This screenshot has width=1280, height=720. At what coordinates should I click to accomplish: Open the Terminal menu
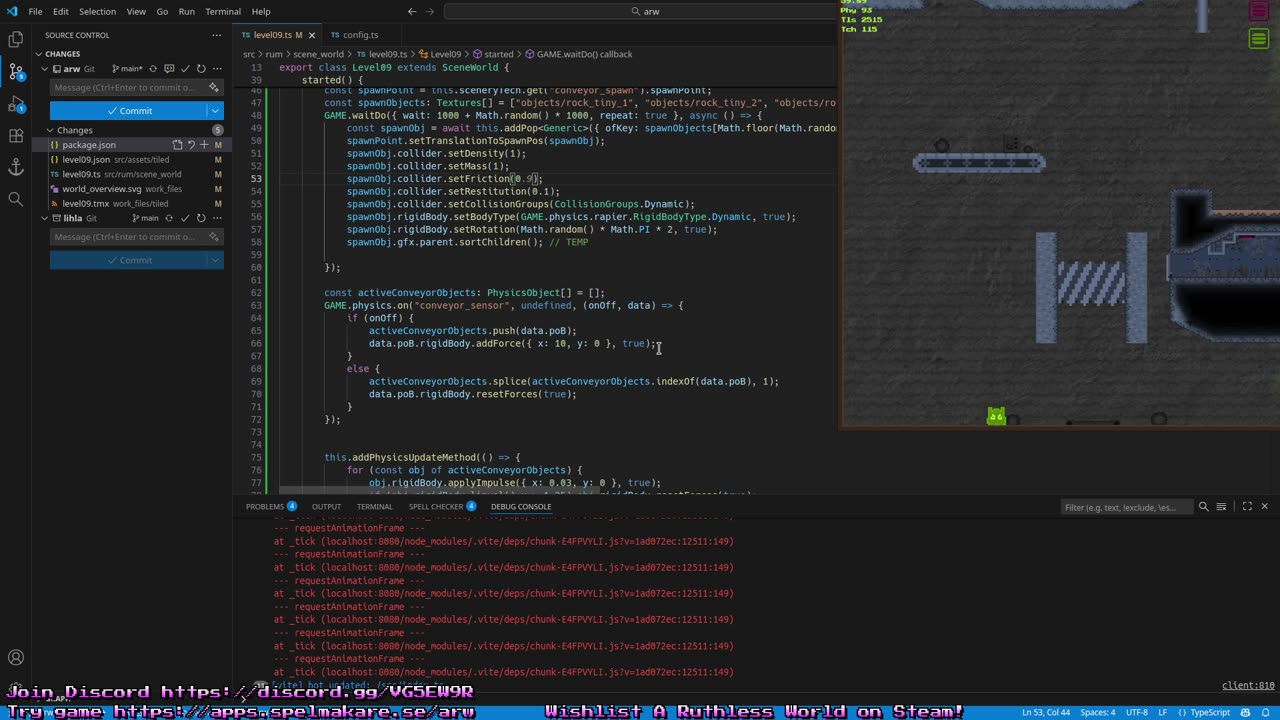(223, 11)
